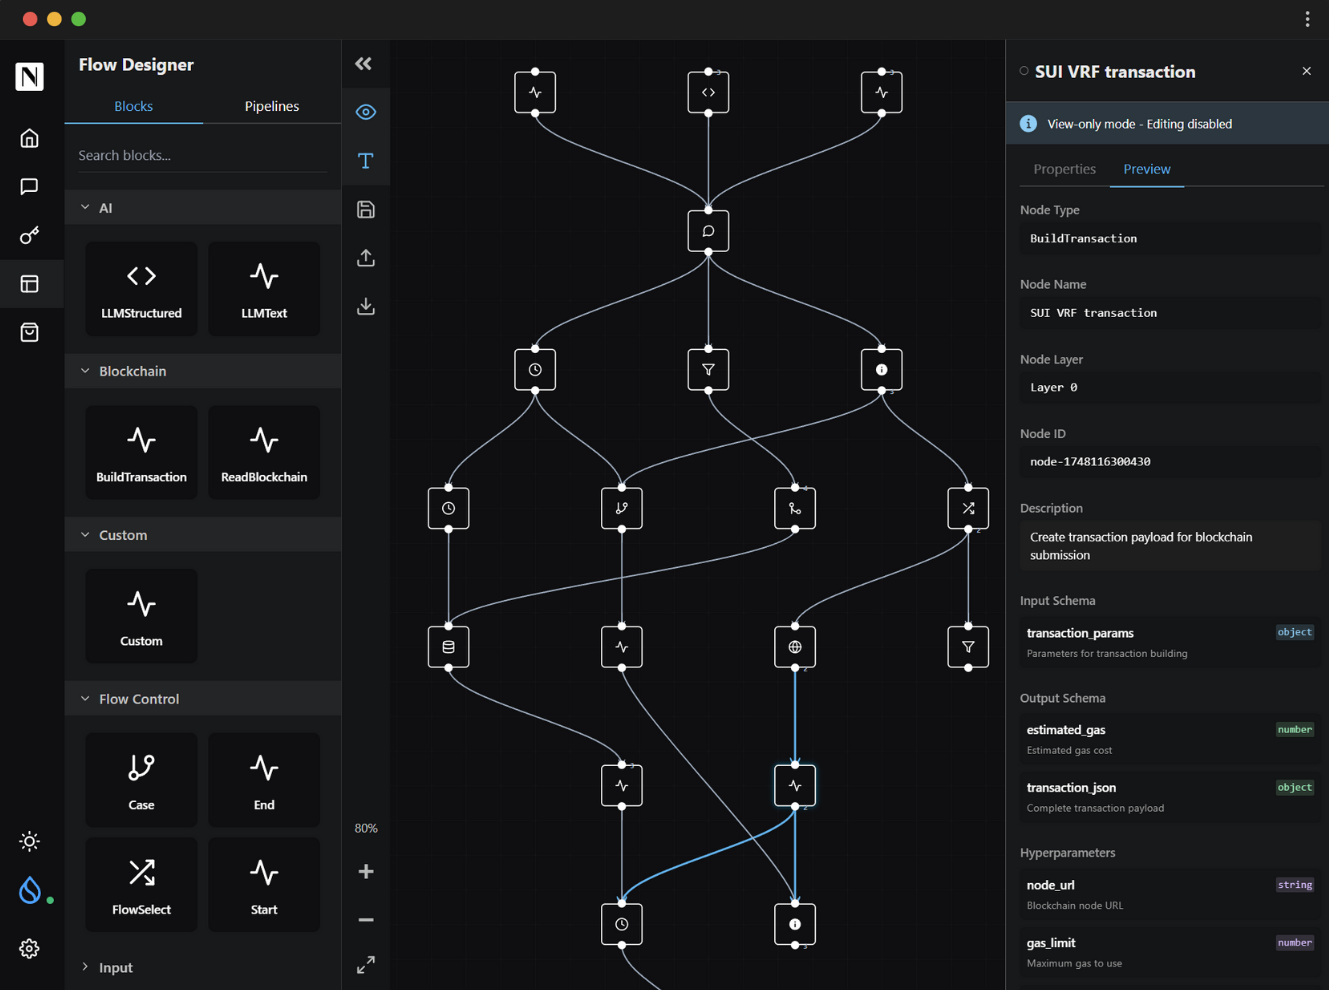Screen dimensions: 1329x990
Task: Toggle view-only eye icon
Action: 366,112
